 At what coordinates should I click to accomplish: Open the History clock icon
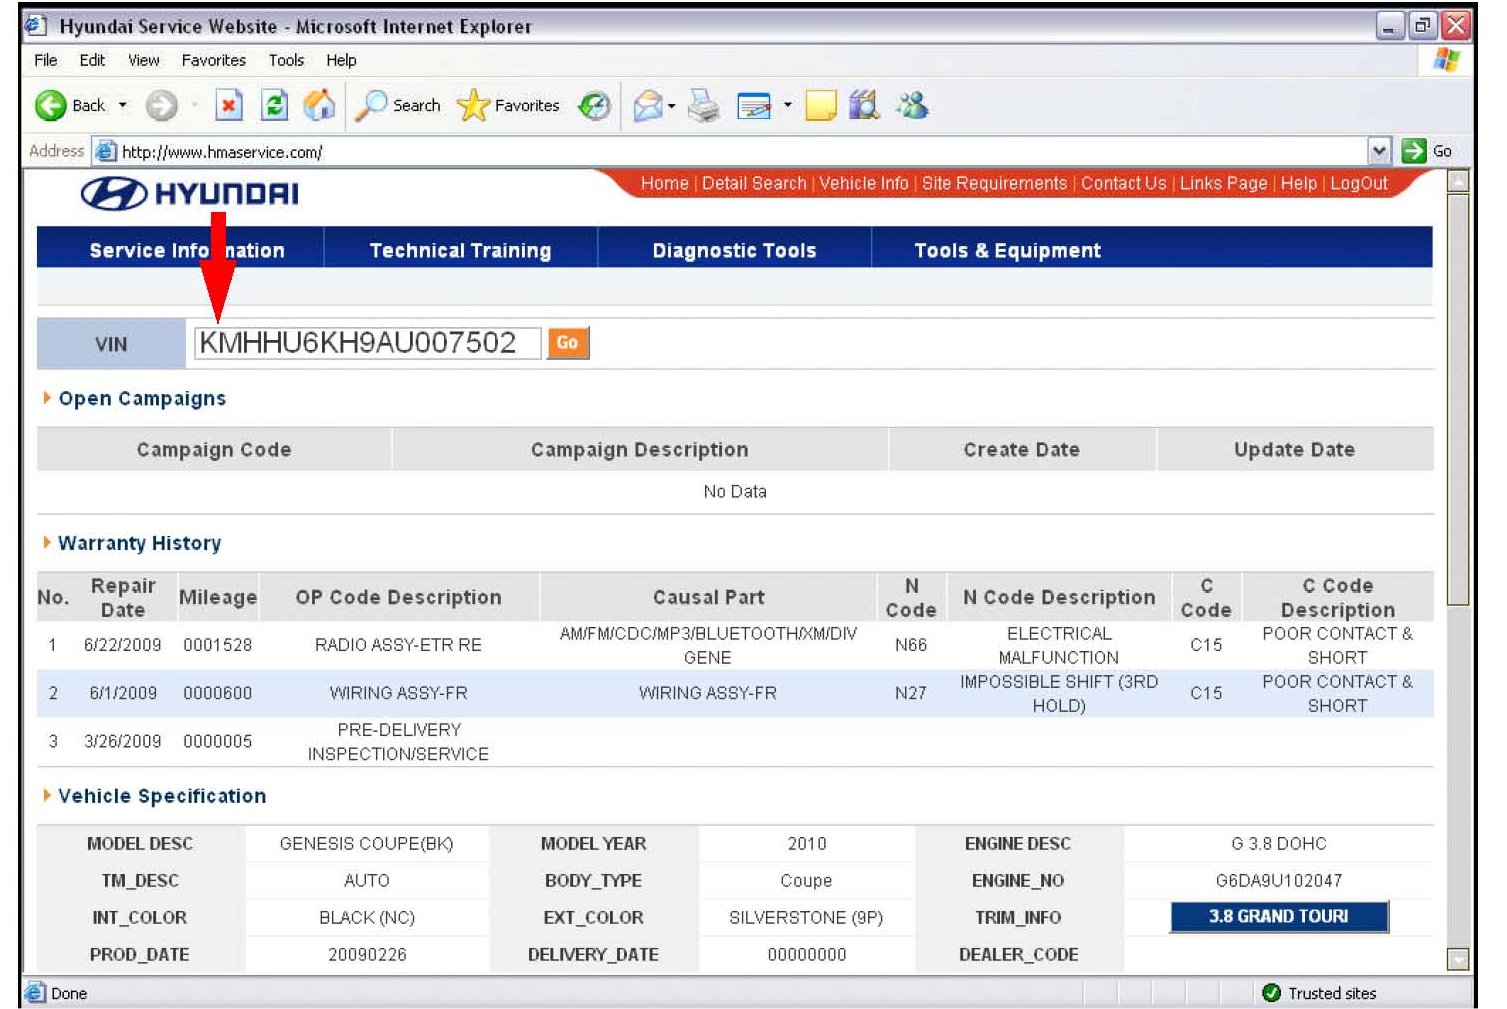pyautogui.click(x=595, y=105)
